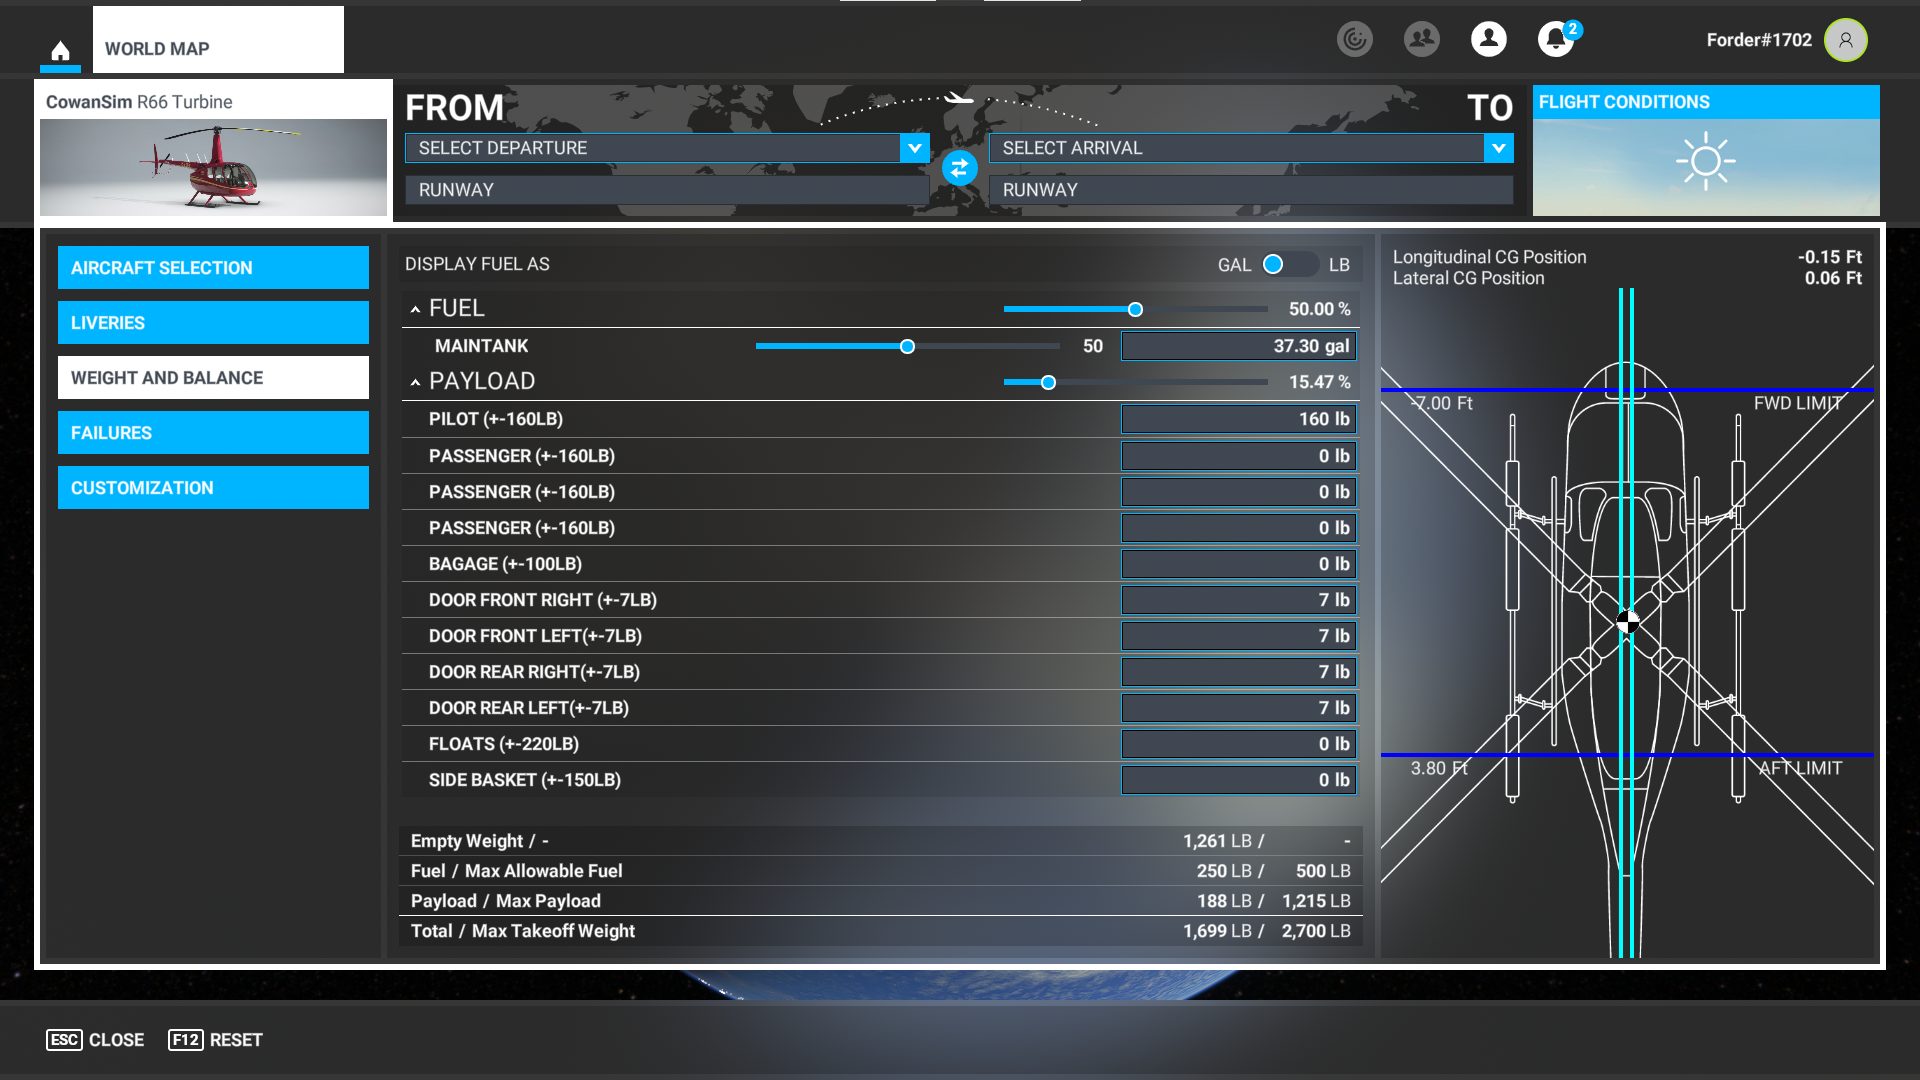
Task: Swap departure and arrival with arrows icon
Action: 959,168
